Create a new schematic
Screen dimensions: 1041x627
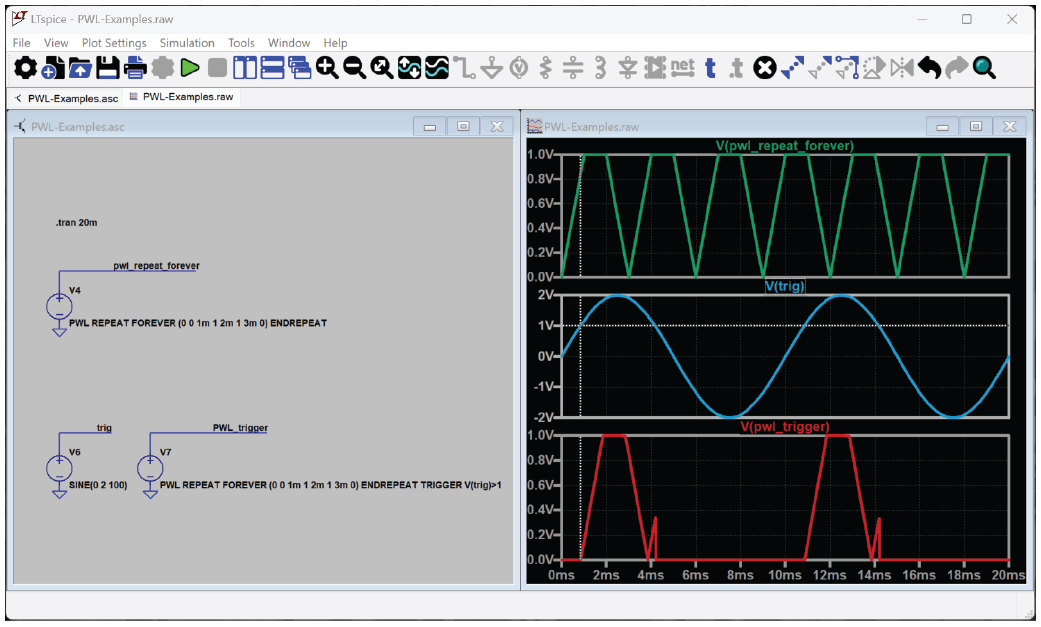pos(52,68)
